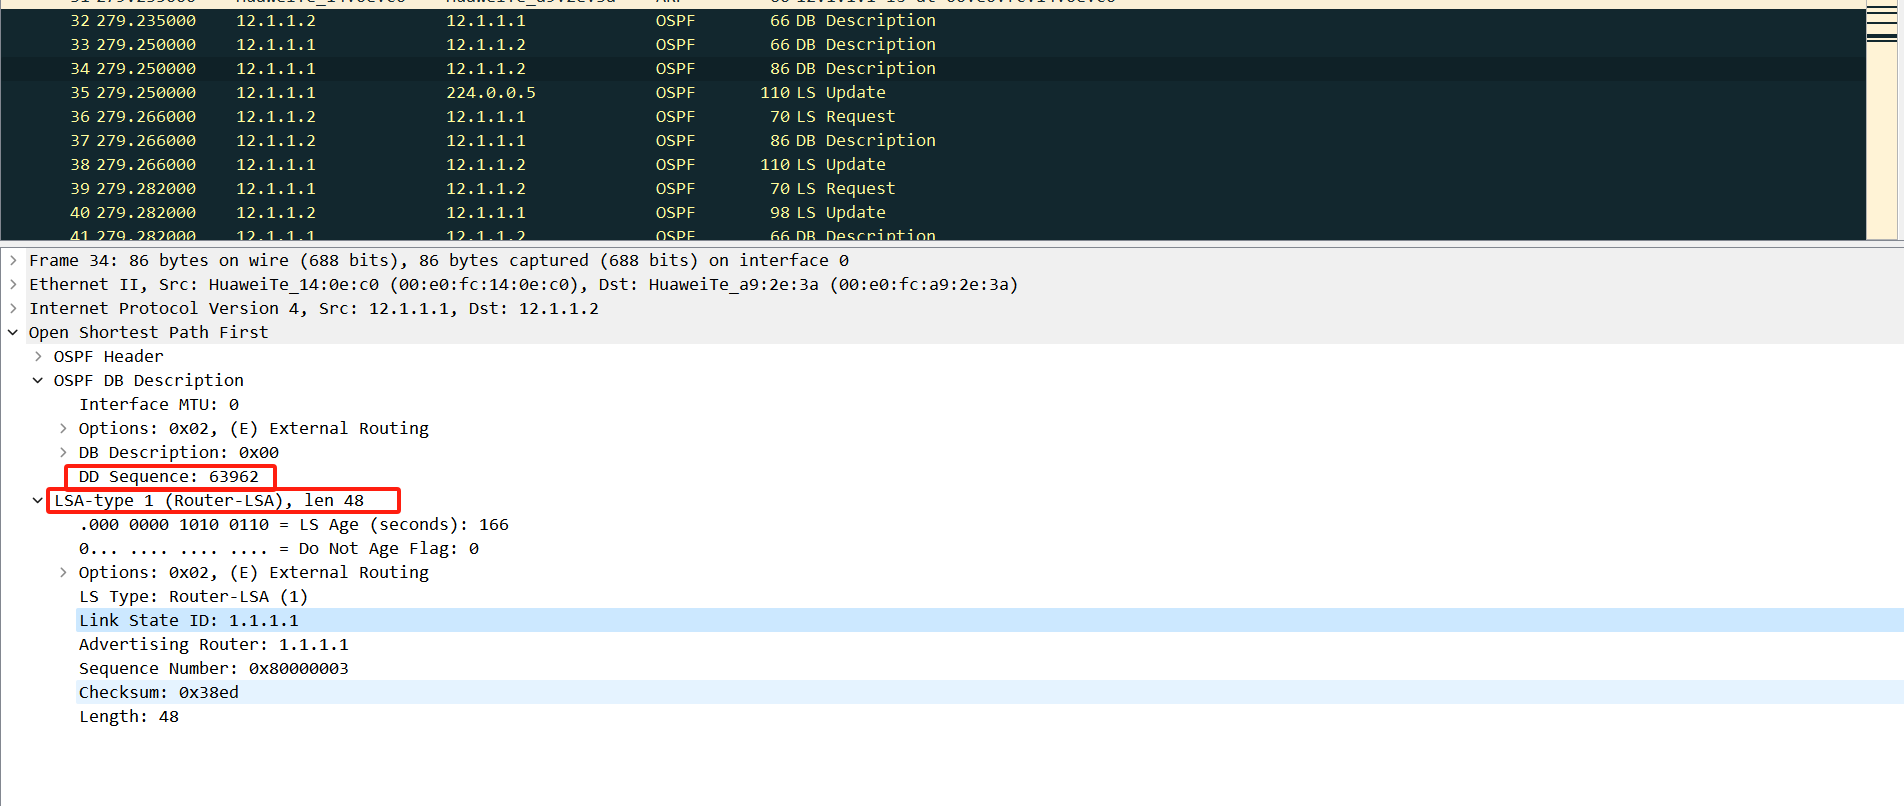Select the Do Not Age Flag line
Image resolution: width=1904 pixels, height=806 pixels.
click(279, 548)
